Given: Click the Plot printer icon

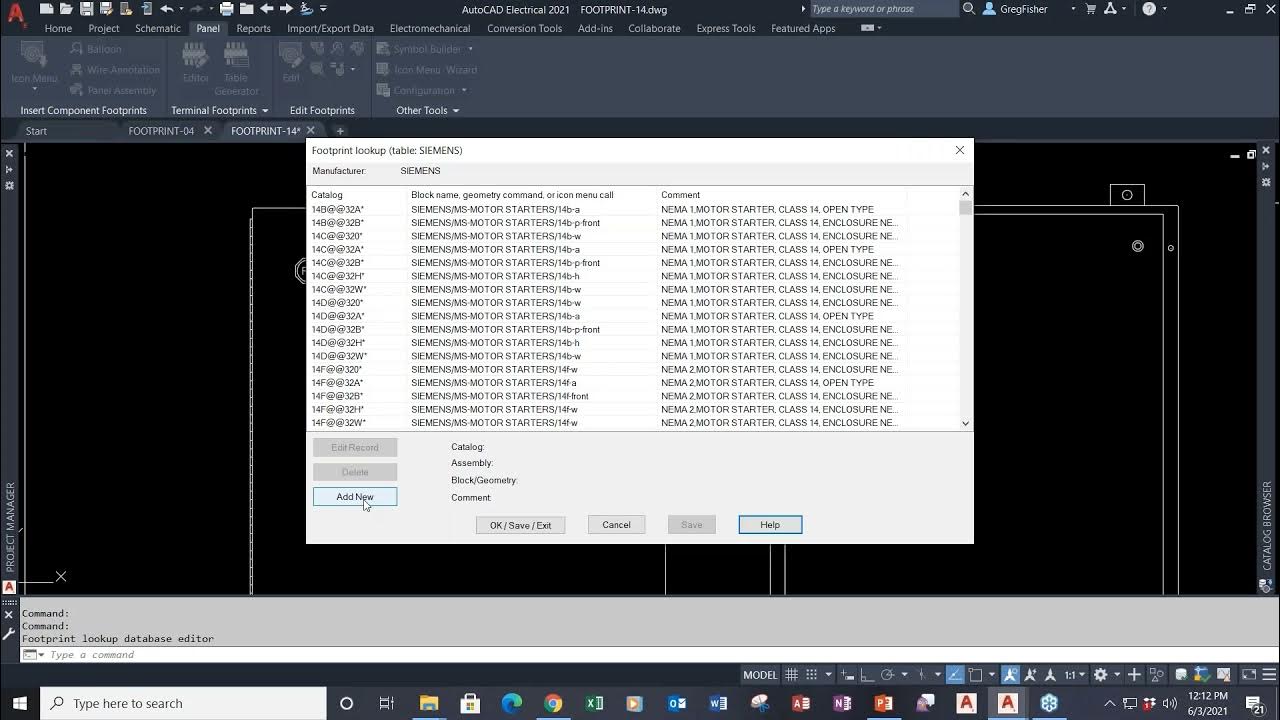Looking at the screenshot, I should (227, 9).
